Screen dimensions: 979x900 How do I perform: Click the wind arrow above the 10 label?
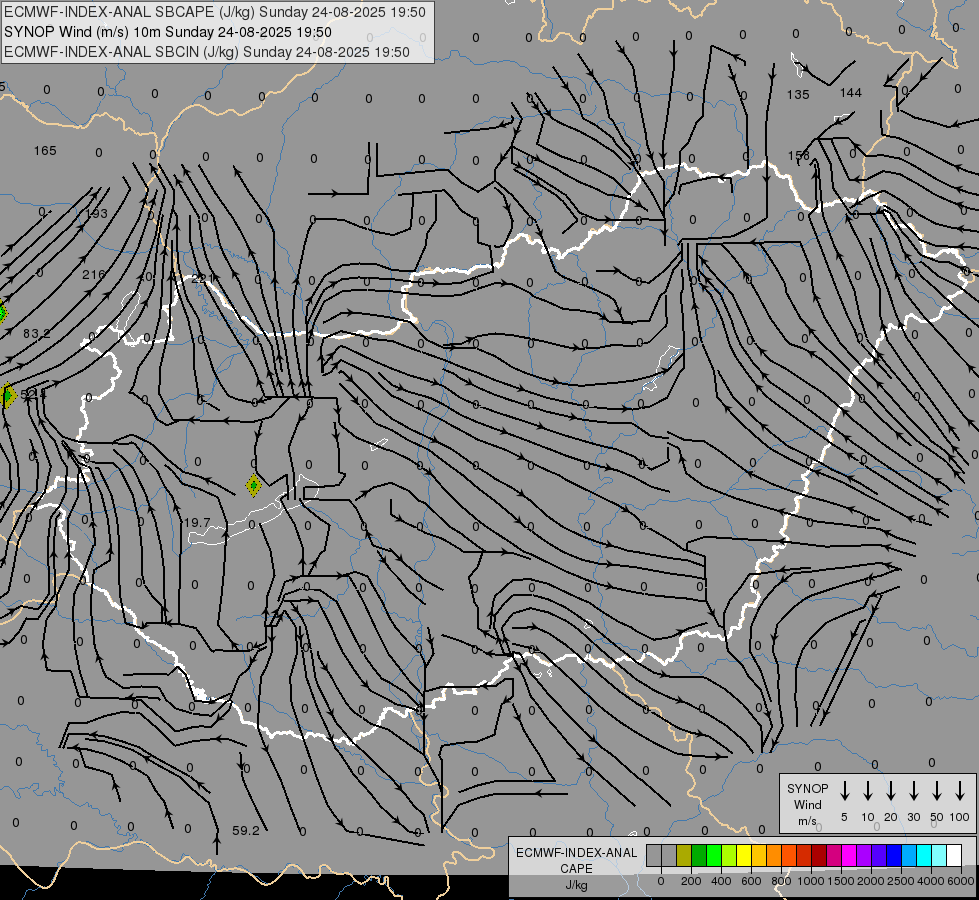click(x=868, y=791)
